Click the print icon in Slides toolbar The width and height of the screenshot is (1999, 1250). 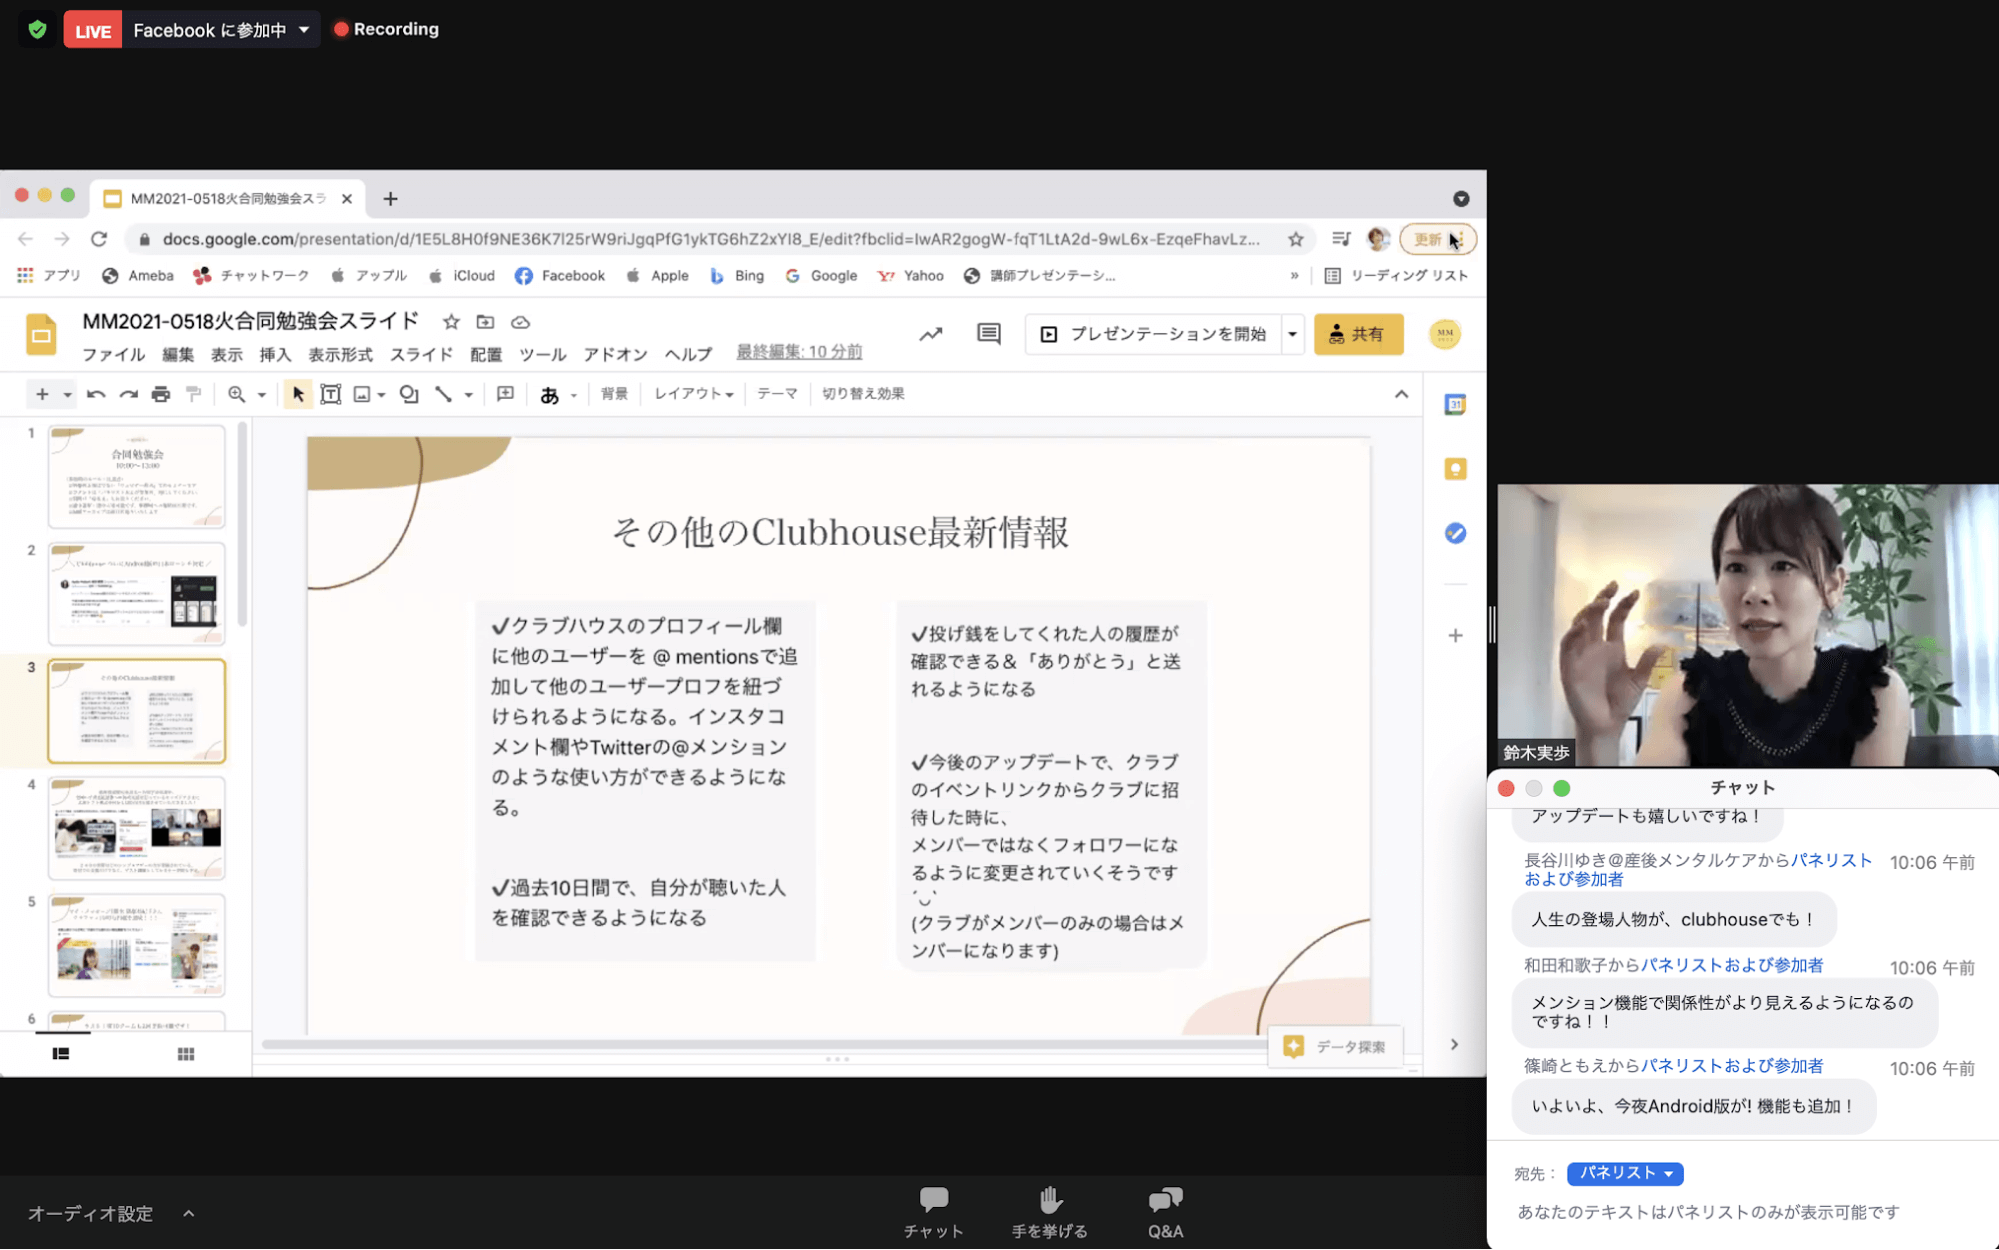point(161,394)
